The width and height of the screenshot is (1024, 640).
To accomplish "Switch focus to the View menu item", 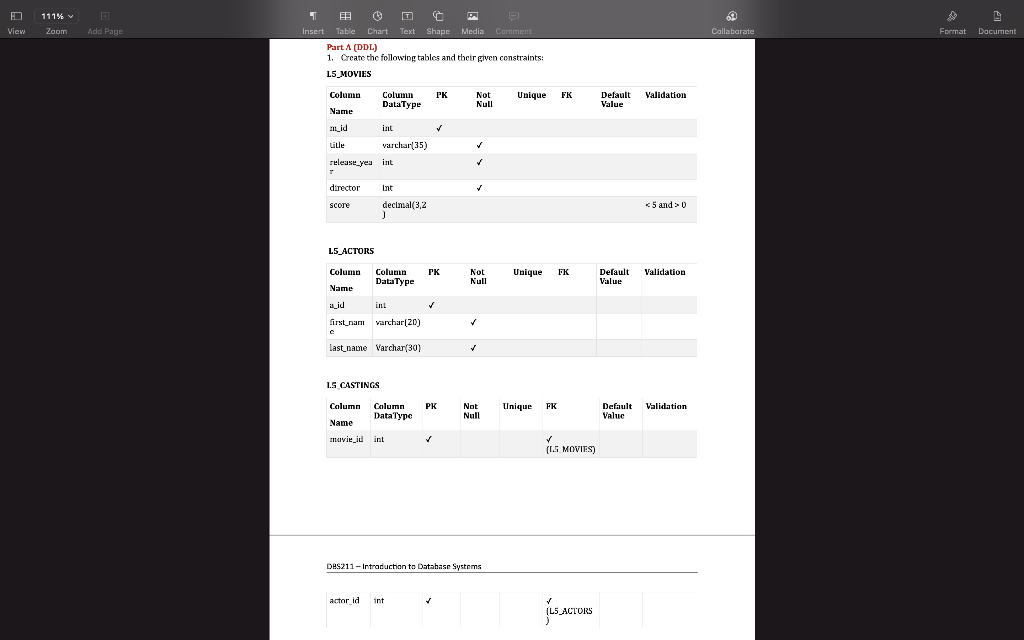I will [x=16, y=31].
